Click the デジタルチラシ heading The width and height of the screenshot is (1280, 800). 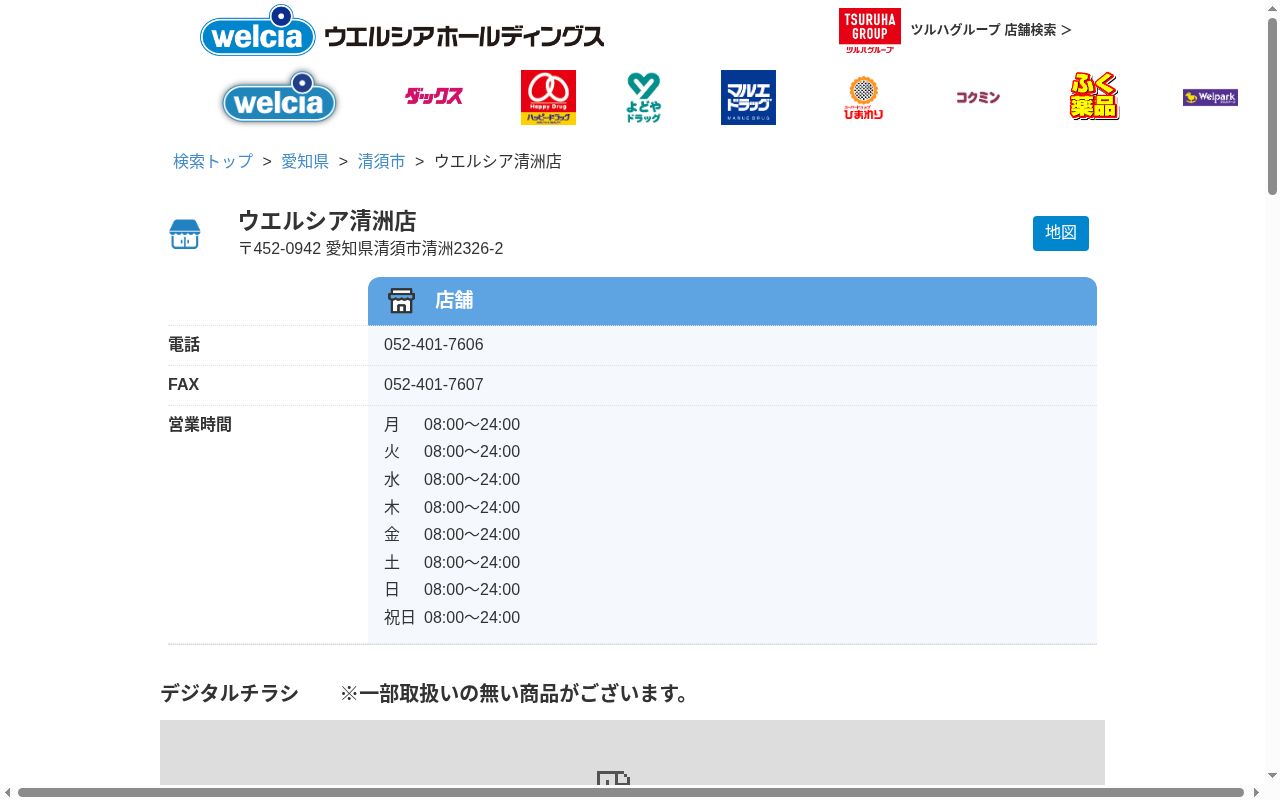pos(230,693)
